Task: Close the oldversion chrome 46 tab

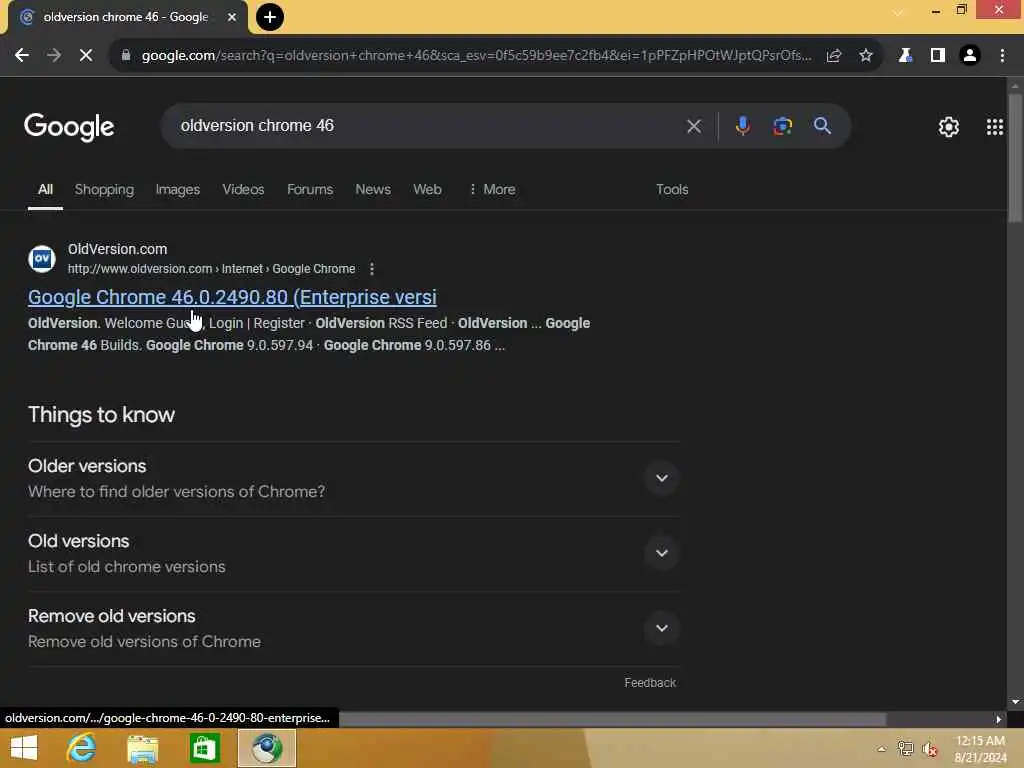Action: tap(232, 17)
